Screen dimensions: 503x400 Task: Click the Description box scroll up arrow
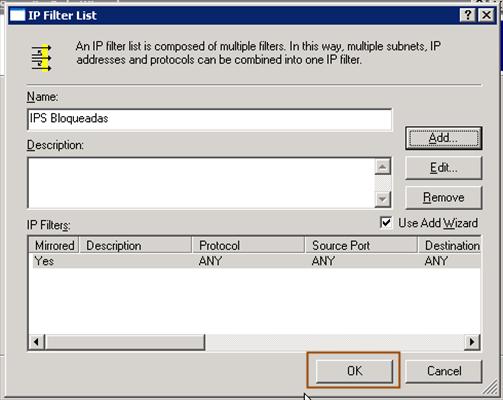pyautogui.click(x=383, y=167)
